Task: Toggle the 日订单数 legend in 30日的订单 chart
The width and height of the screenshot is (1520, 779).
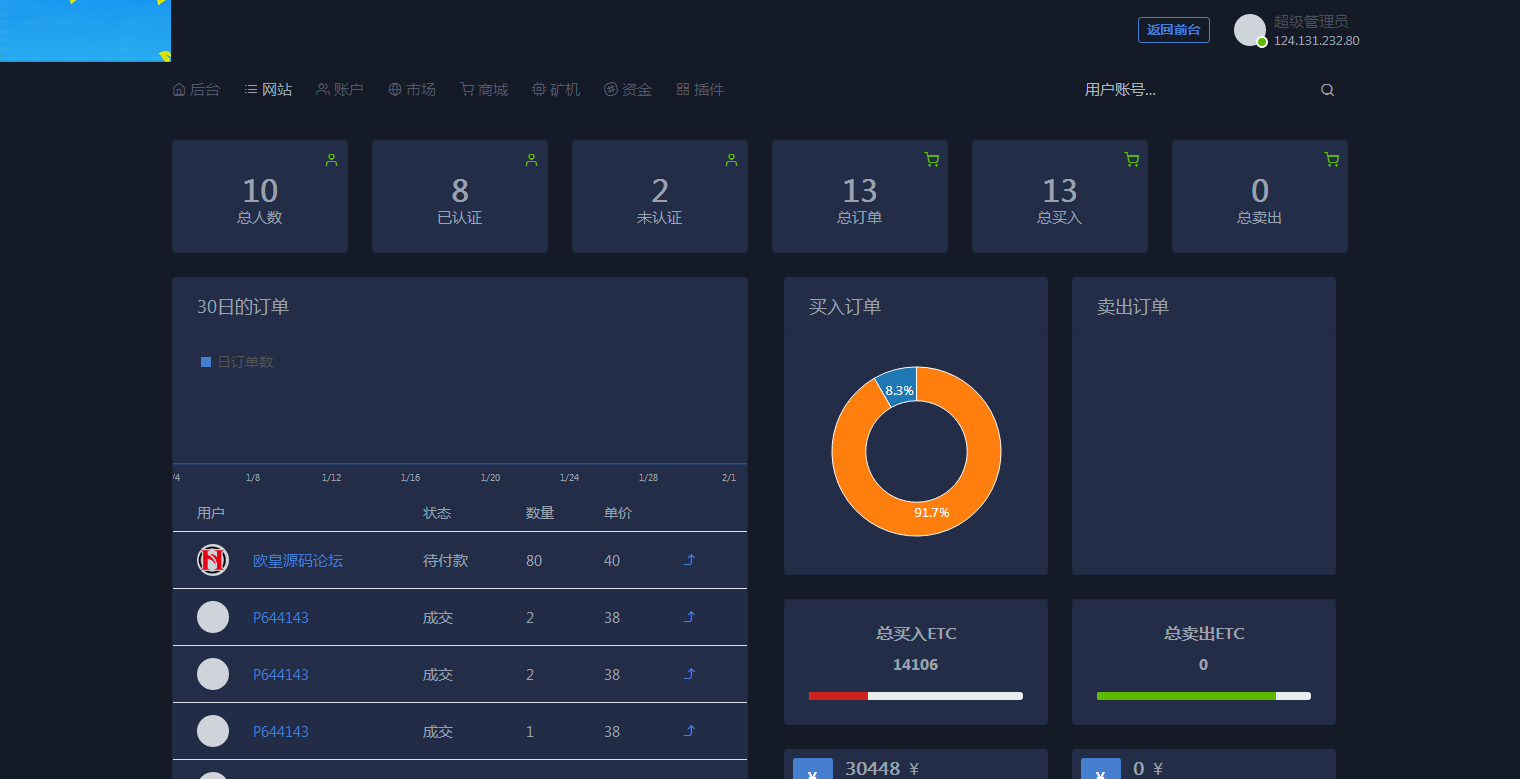Action: click(238, 361)
